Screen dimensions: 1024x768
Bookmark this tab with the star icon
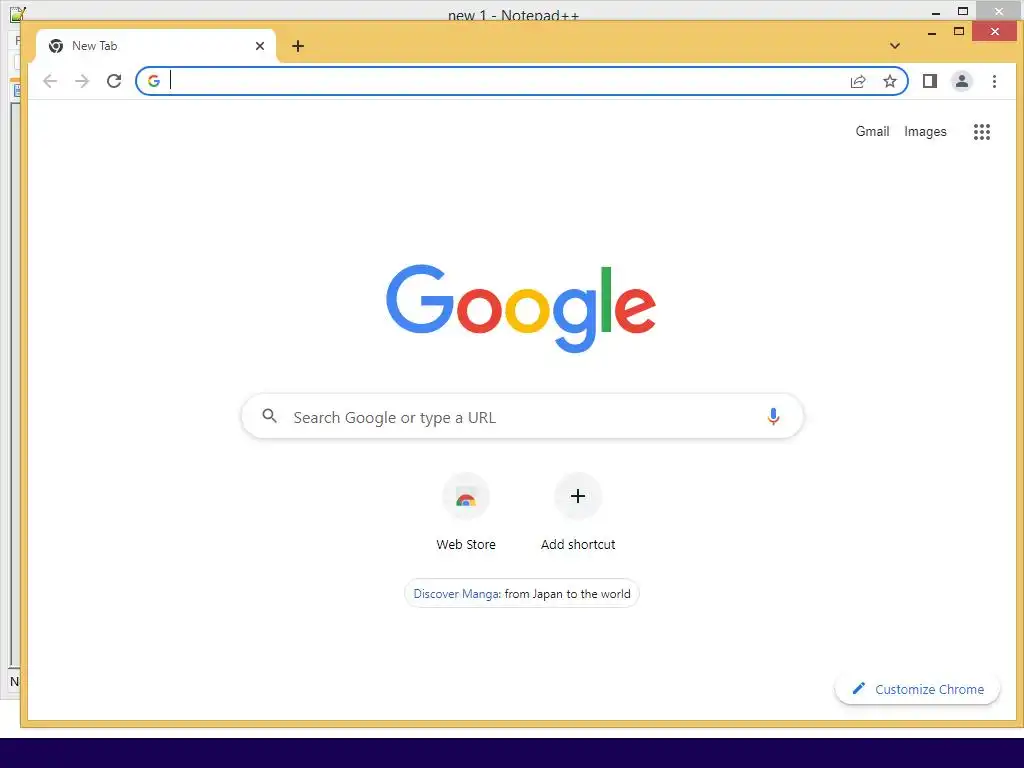click(x=889, y=81)
